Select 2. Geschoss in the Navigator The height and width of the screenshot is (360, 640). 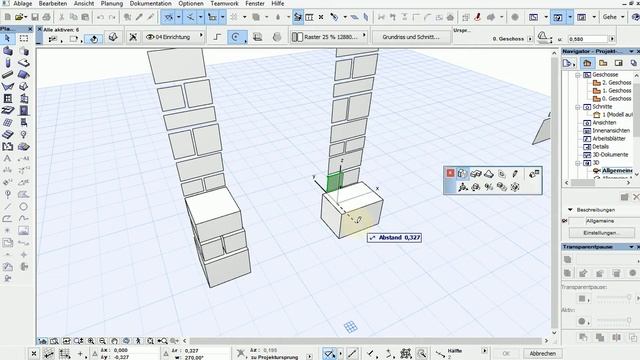point(616,83)
